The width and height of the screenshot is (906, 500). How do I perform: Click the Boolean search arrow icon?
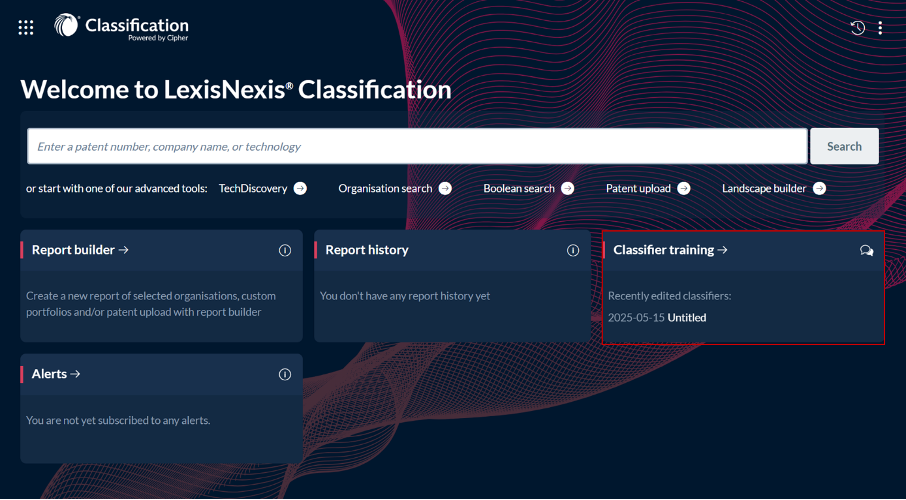point(567,188)
